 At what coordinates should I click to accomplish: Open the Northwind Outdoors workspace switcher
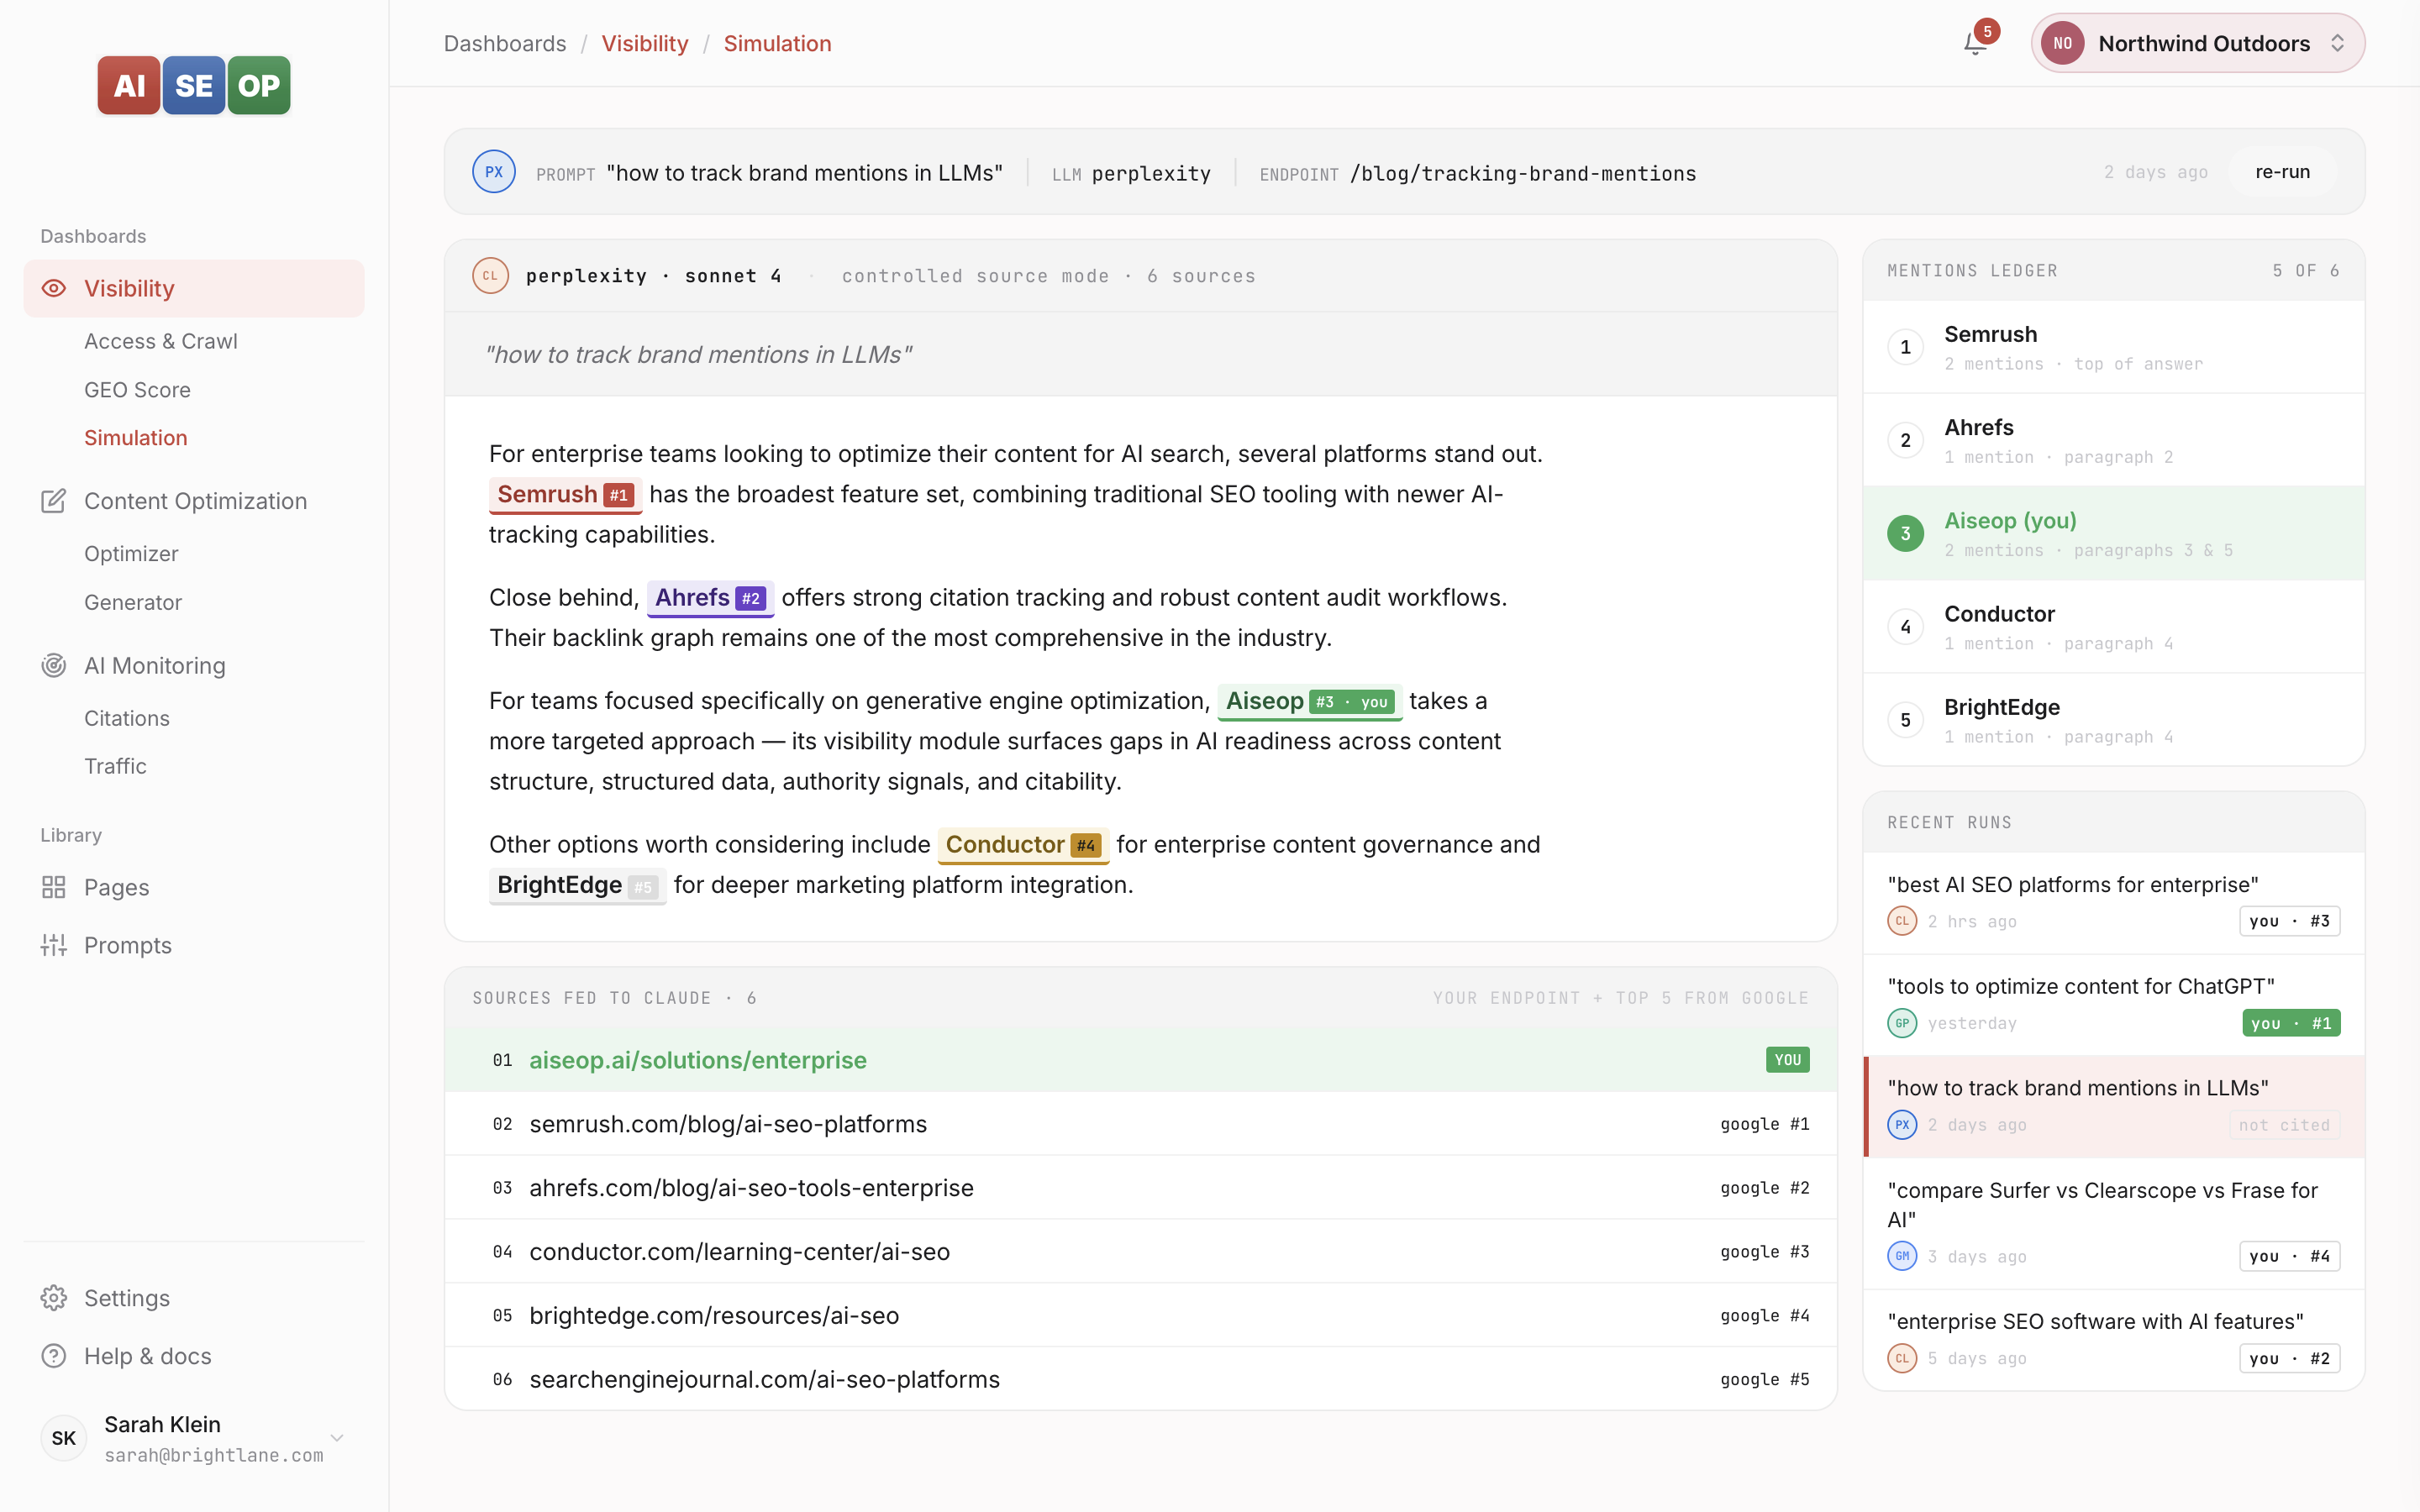[x=2198, y=43]
